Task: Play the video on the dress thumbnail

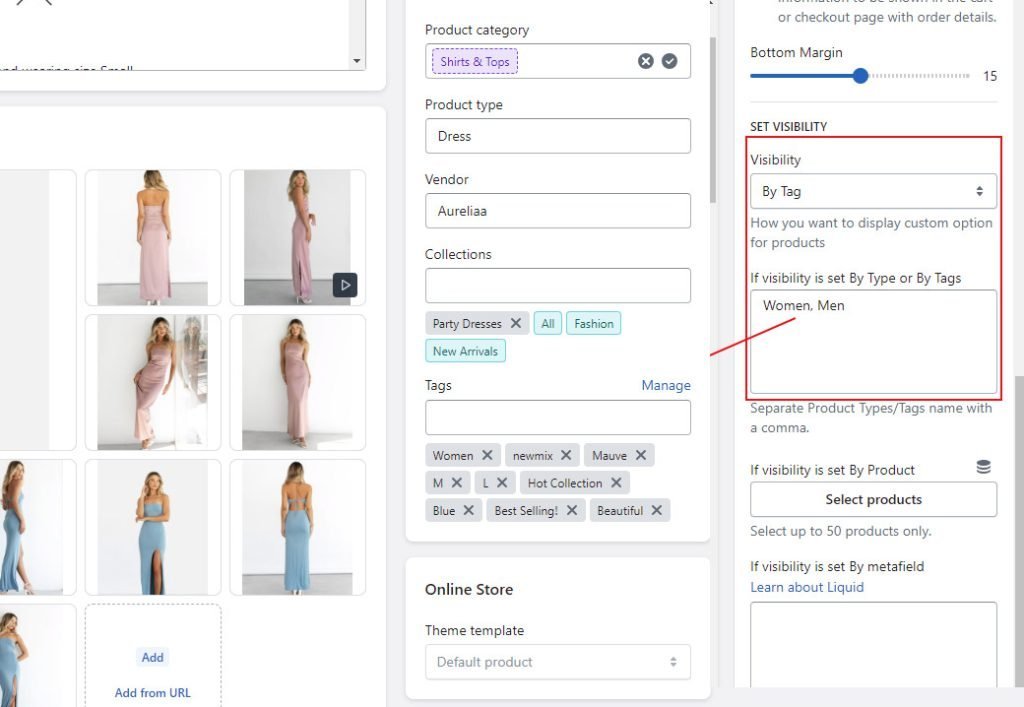Action: point(345,285)
